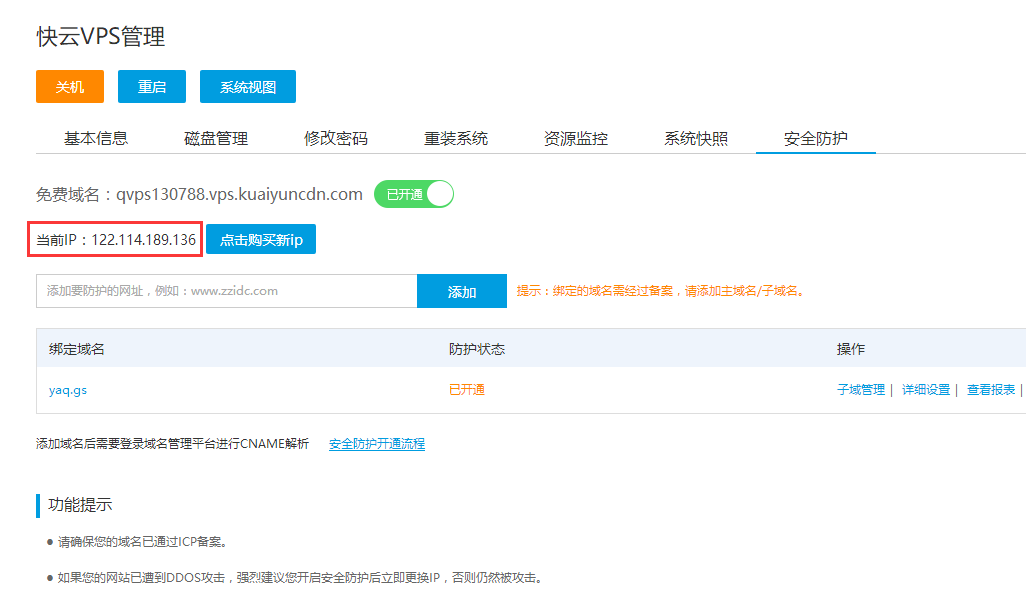View 查看报表 for yaq.gs

pyautogui.click(x=991, y=390)
